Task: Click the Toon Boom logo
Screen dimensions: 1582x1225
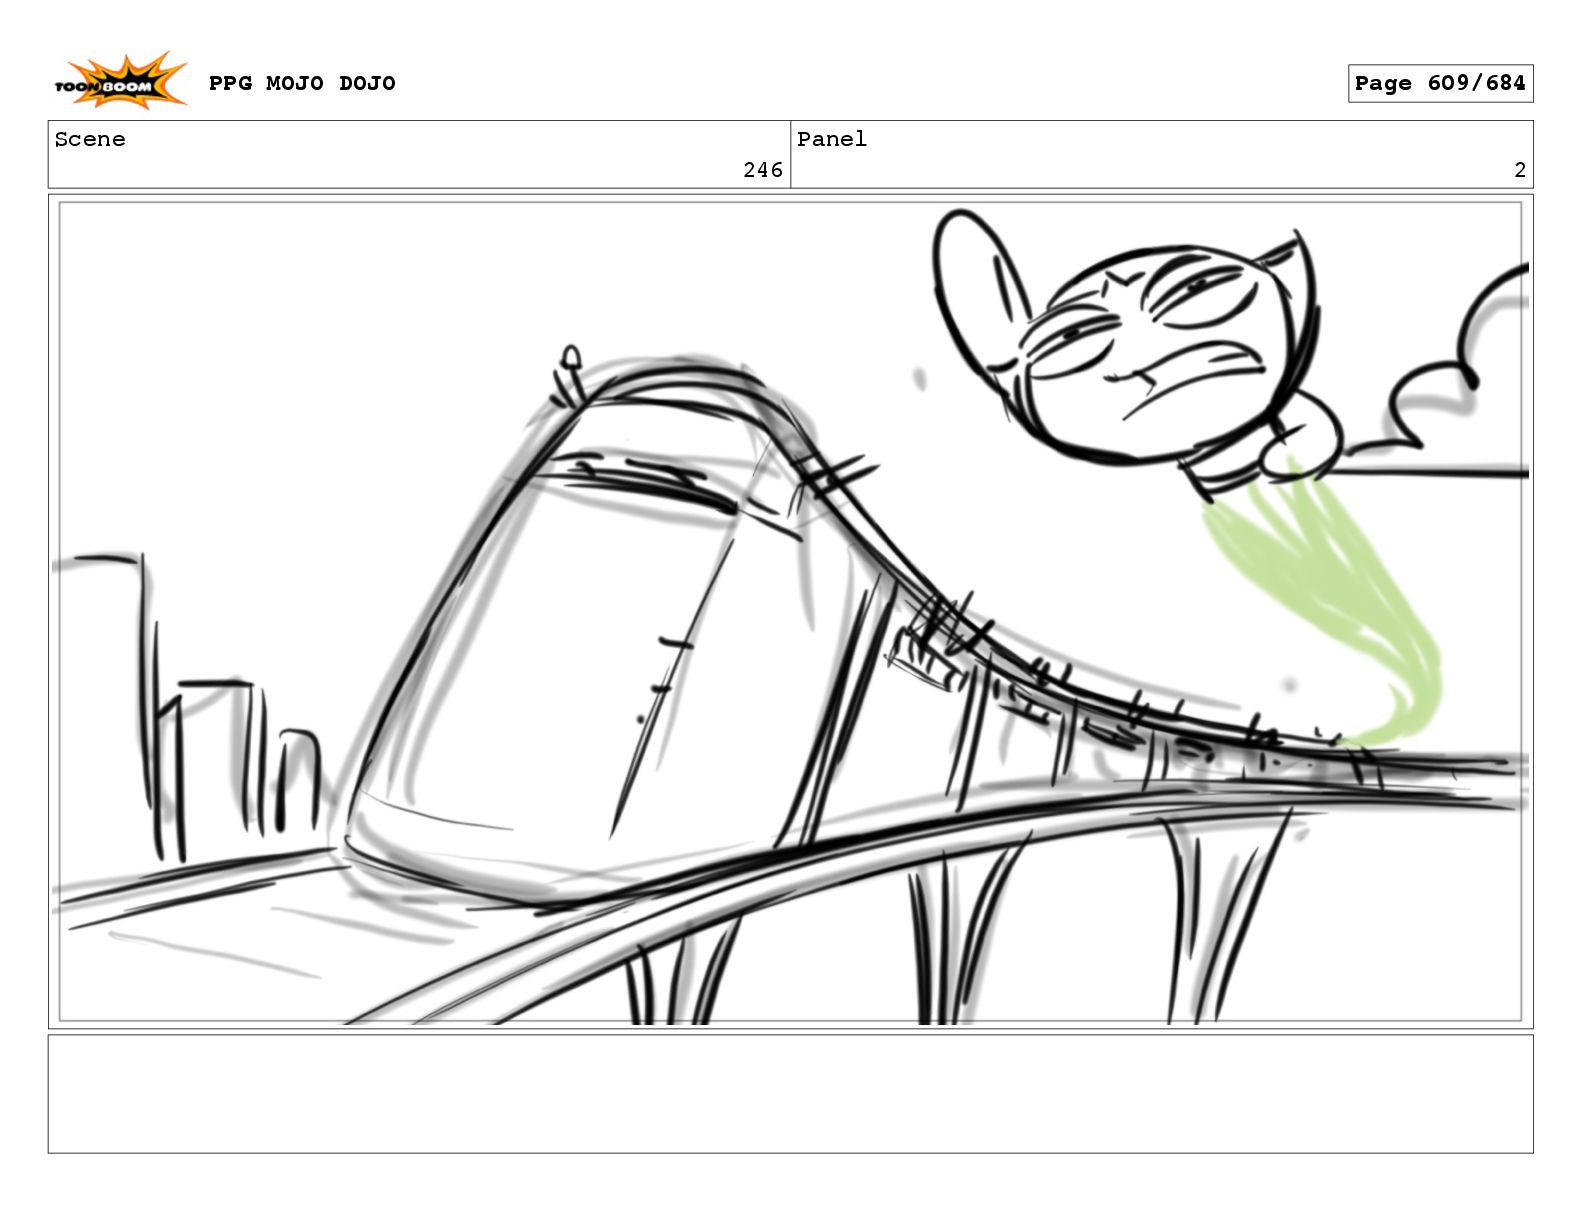Action: pyautogui.click(x=120, y=81)
